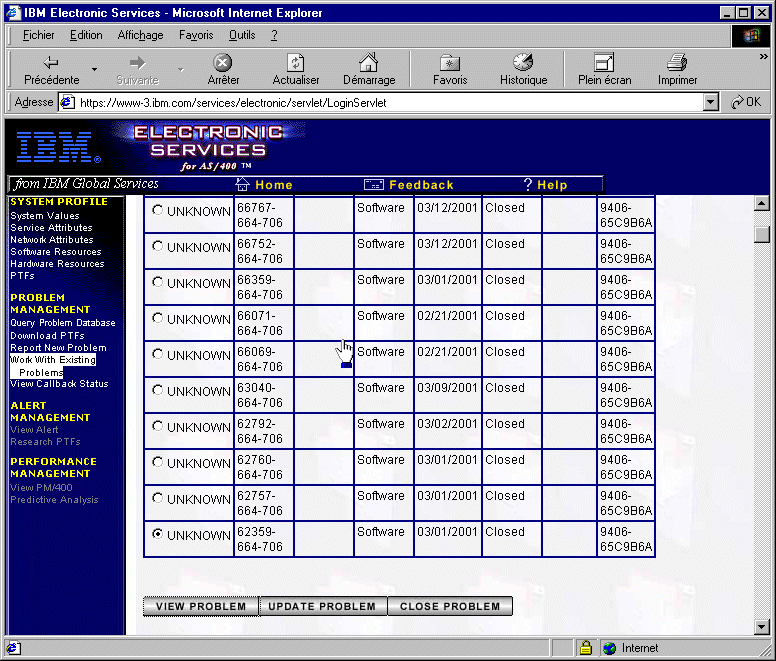This screenshot has width=776, height=661.
Task: Go back with the Précédente arrow
Action: 51,70
